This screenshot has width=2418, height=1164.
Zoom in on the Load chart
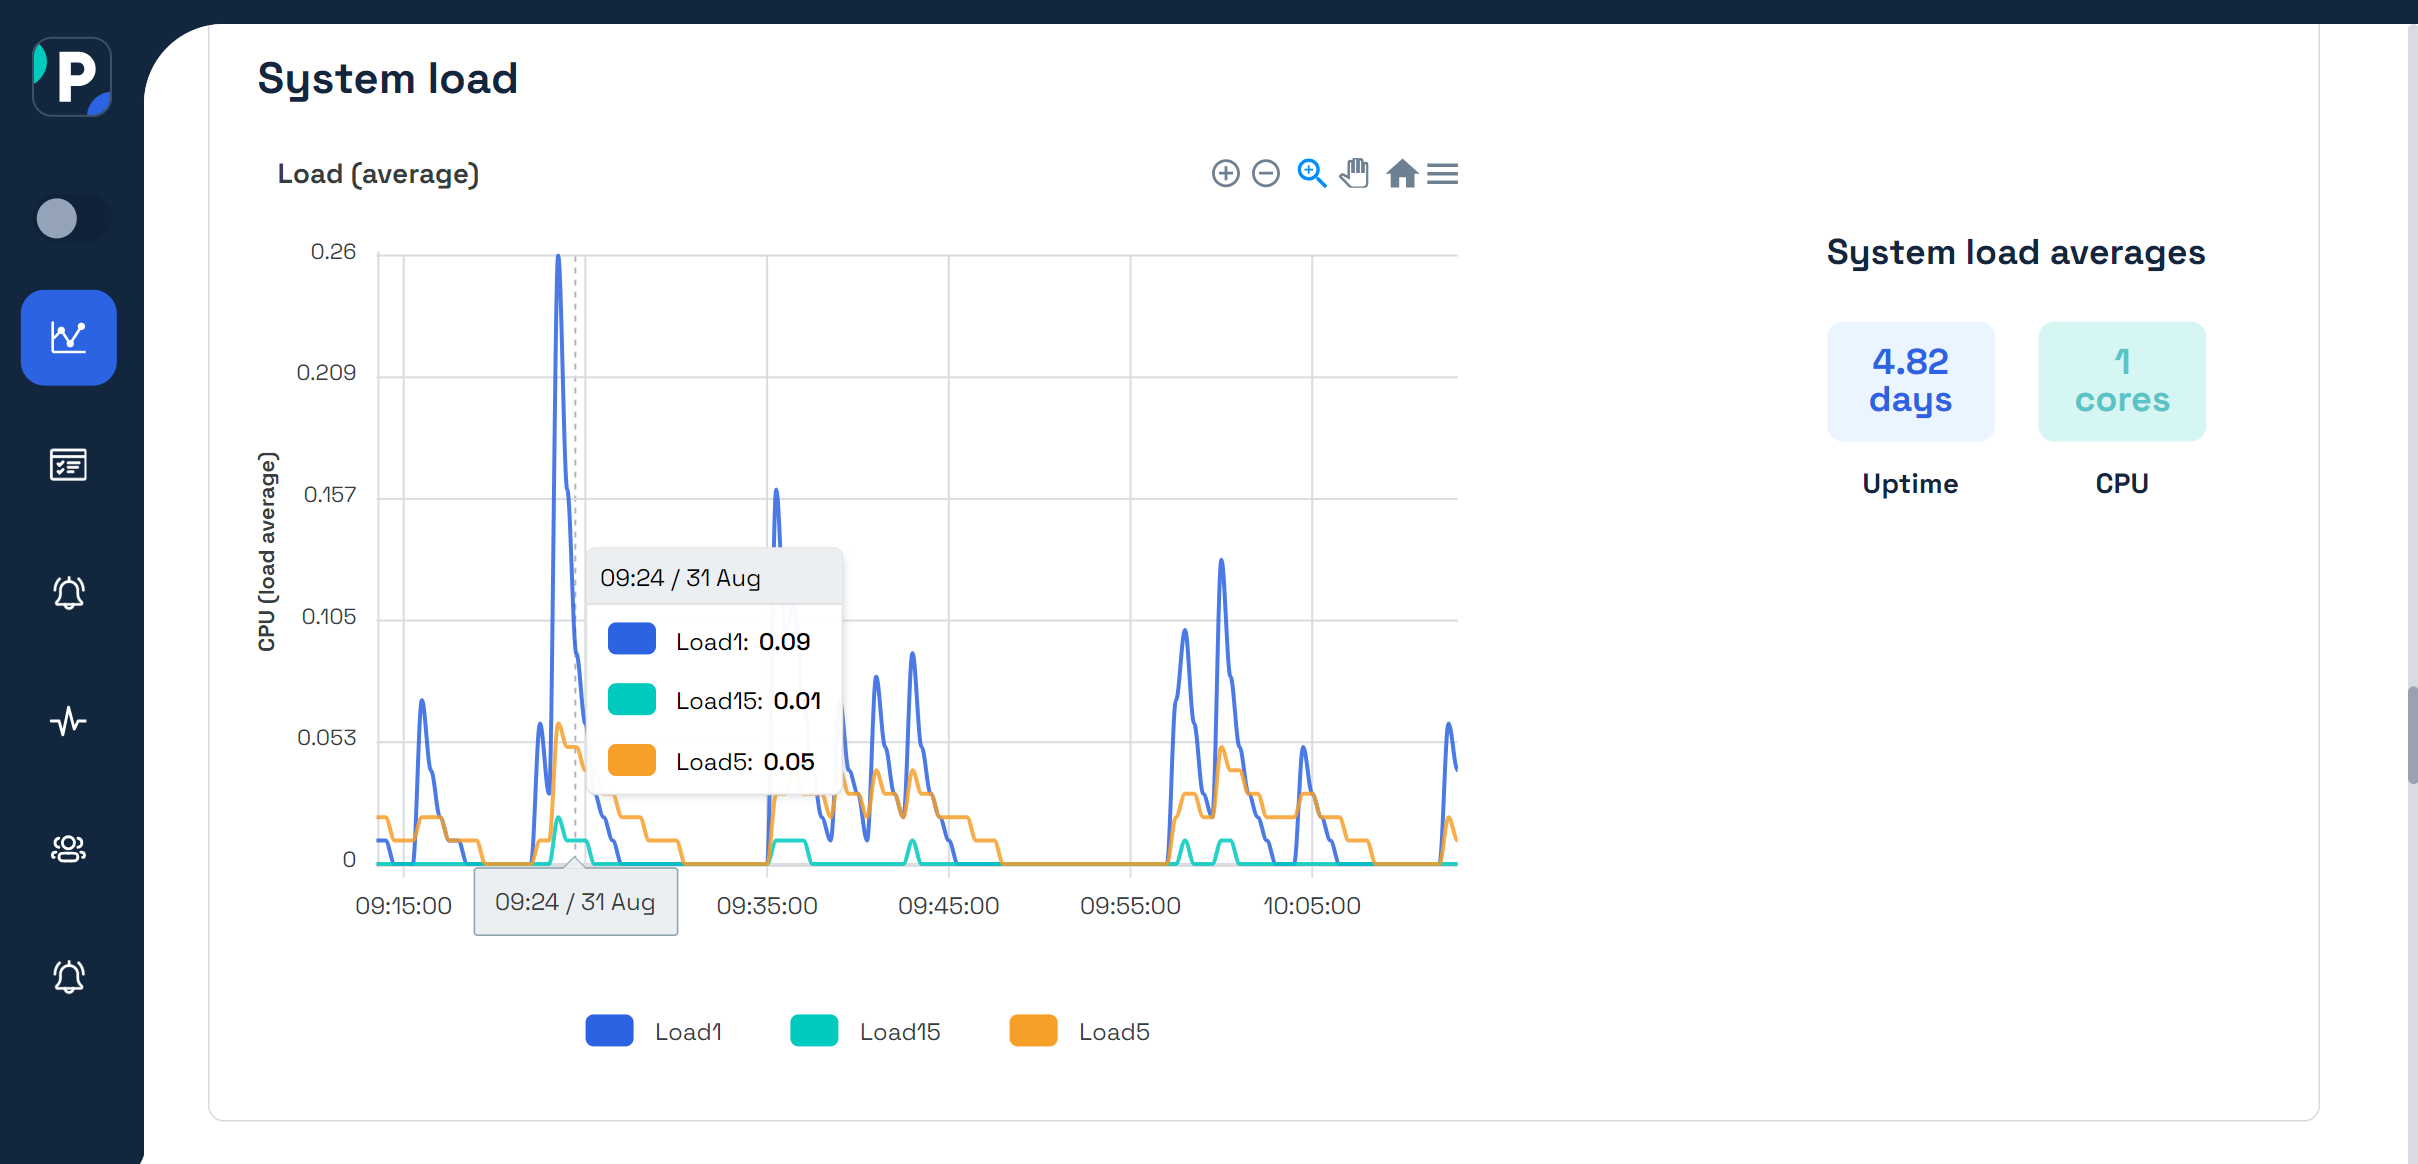point(1225,174)
